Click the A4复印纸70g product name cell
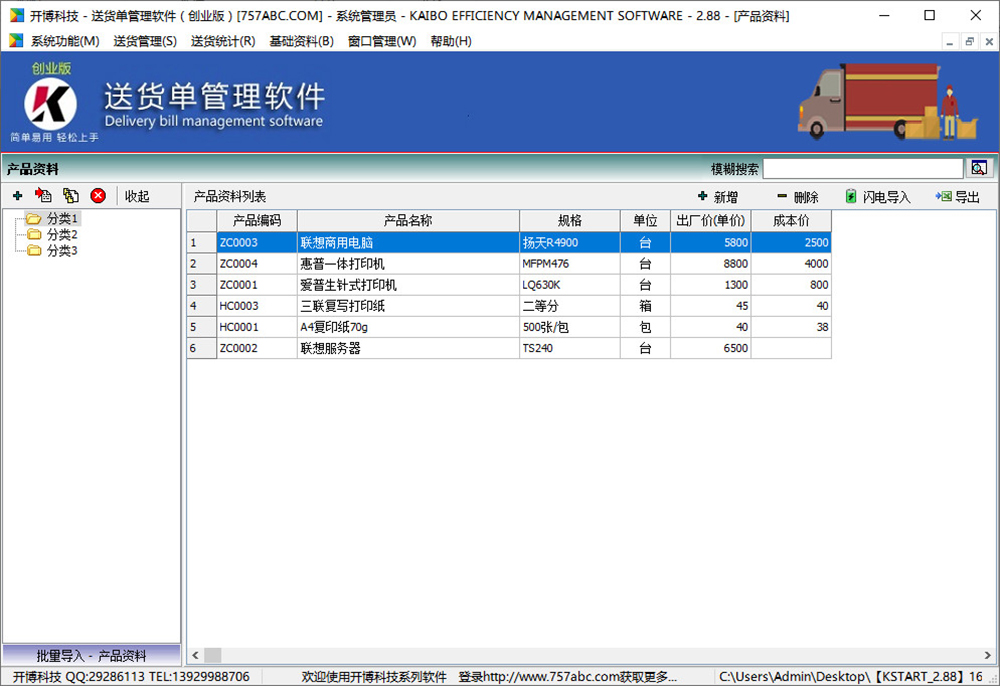This screenshot has height=686, width=1000. (408, 326)
